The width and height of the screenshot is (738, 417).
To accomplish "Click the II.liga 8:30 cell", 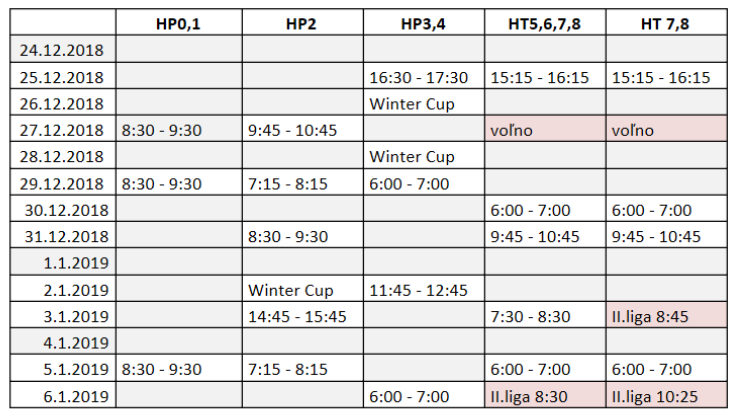I will point(545,395).
